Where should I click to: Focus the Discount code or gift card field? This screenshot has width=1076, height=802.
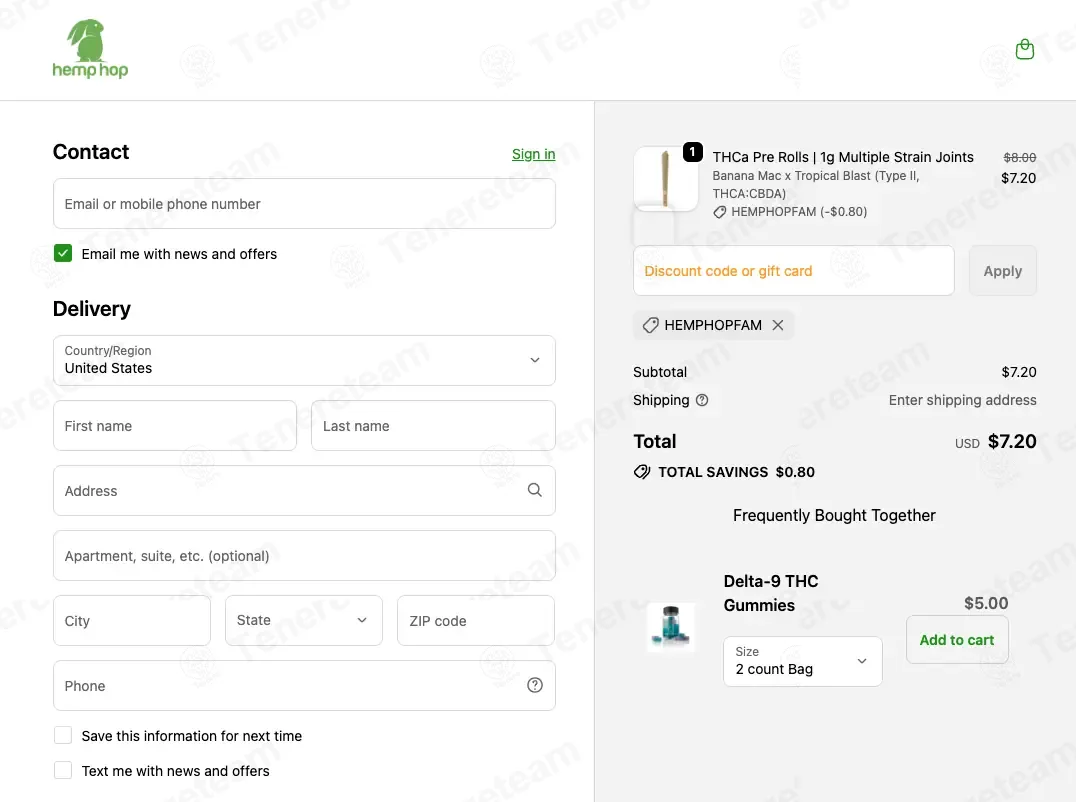tap(793, 271)
